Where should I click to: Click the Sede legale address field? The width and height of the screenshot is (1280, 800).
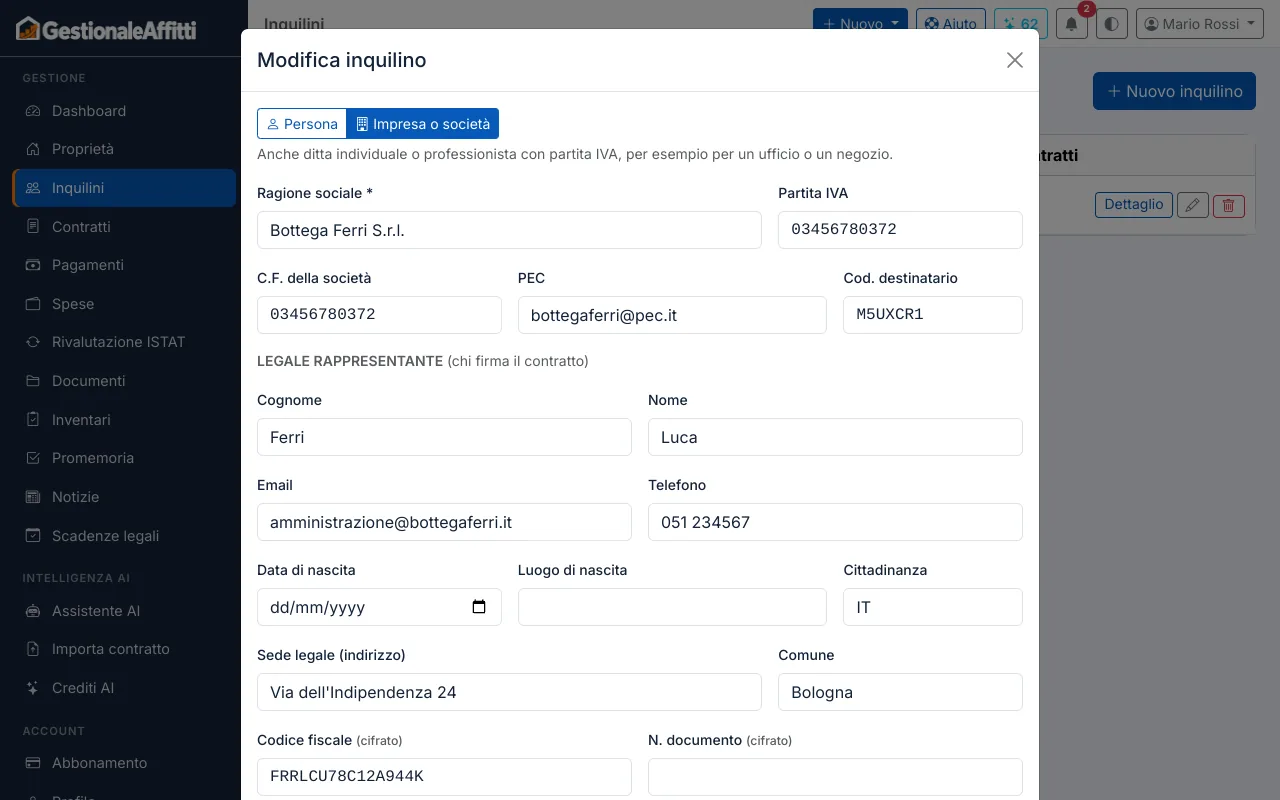509,692
